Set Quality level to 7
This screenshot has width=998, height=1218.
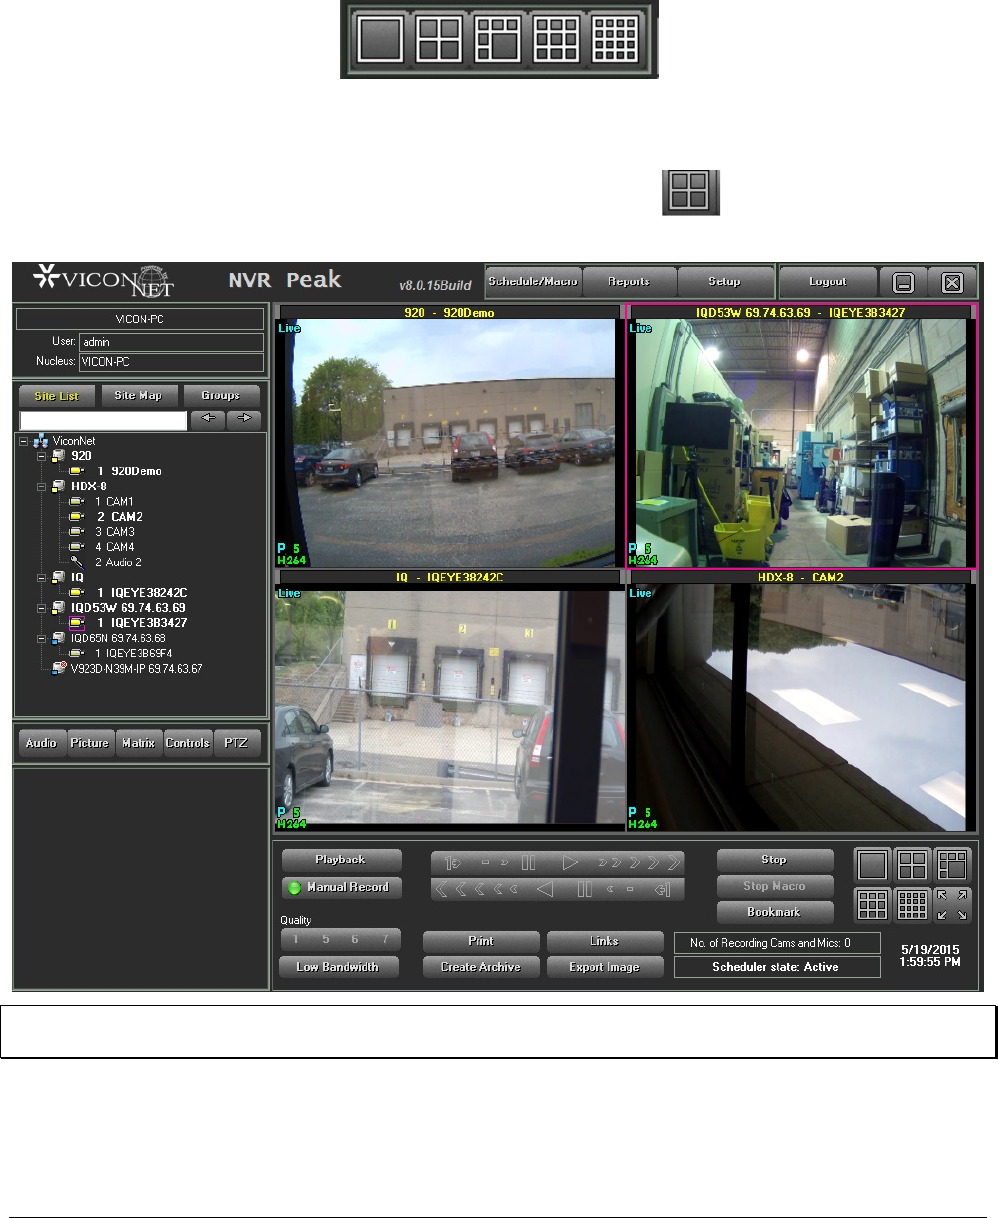coord(385,940)
